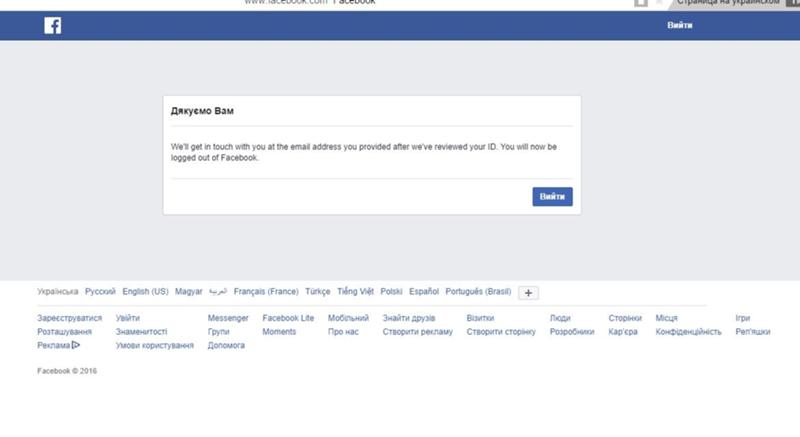Open Facebook Lite link
Viewport: 800px width, 437px height.
[288, 318]
